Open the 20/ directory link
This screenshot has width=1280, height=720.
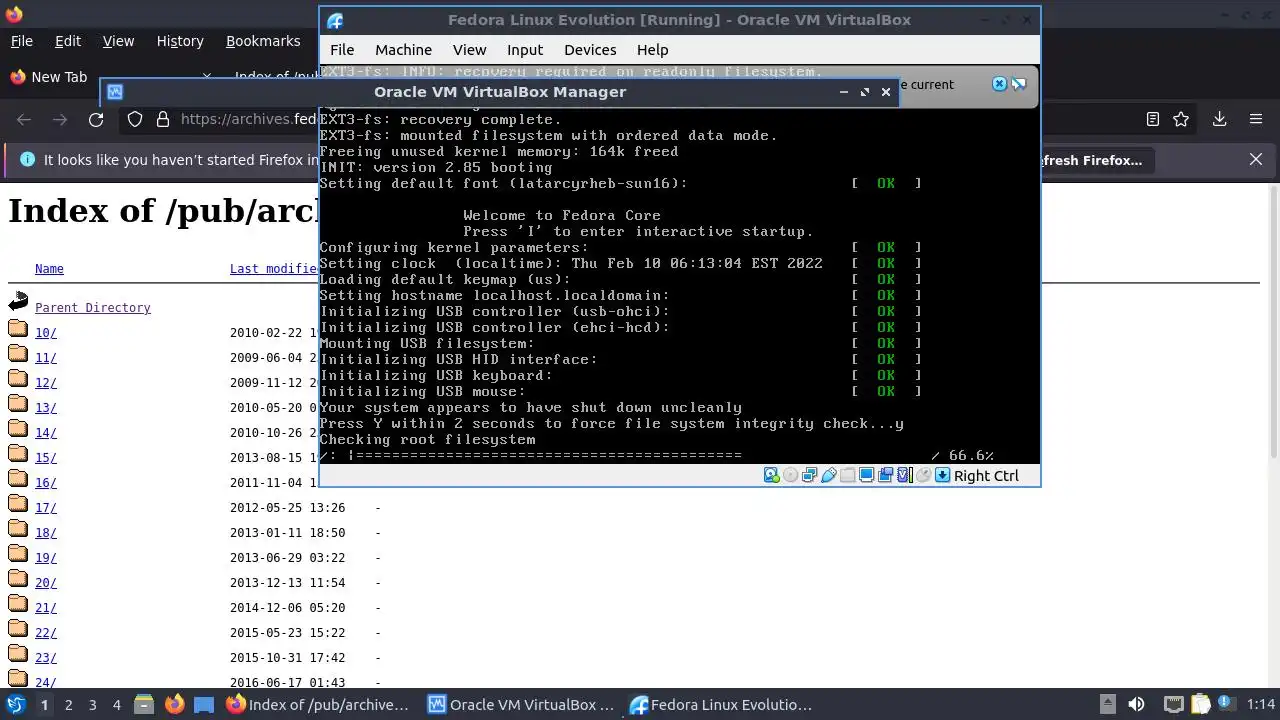pyautogui.click(x=46, y=583)
